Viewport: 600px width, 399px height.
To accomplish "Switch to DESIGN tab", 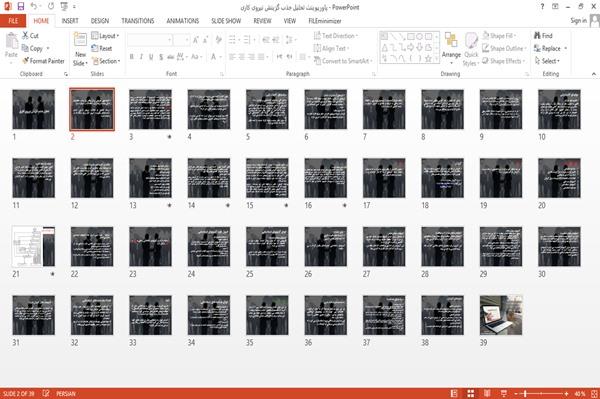I will [x=100, y=21].
